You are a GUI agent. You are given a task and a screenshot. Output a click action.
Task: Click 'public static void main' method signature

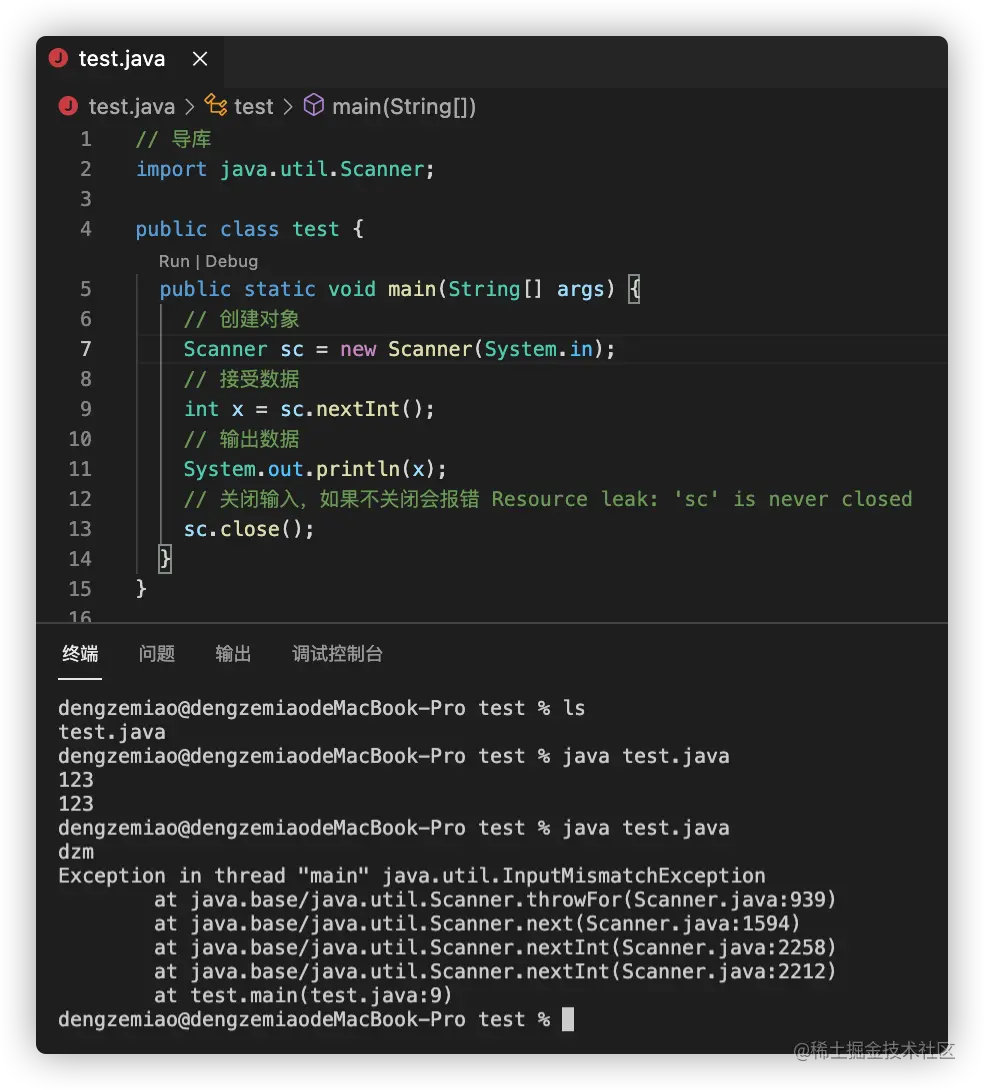[x=400, y=289]
